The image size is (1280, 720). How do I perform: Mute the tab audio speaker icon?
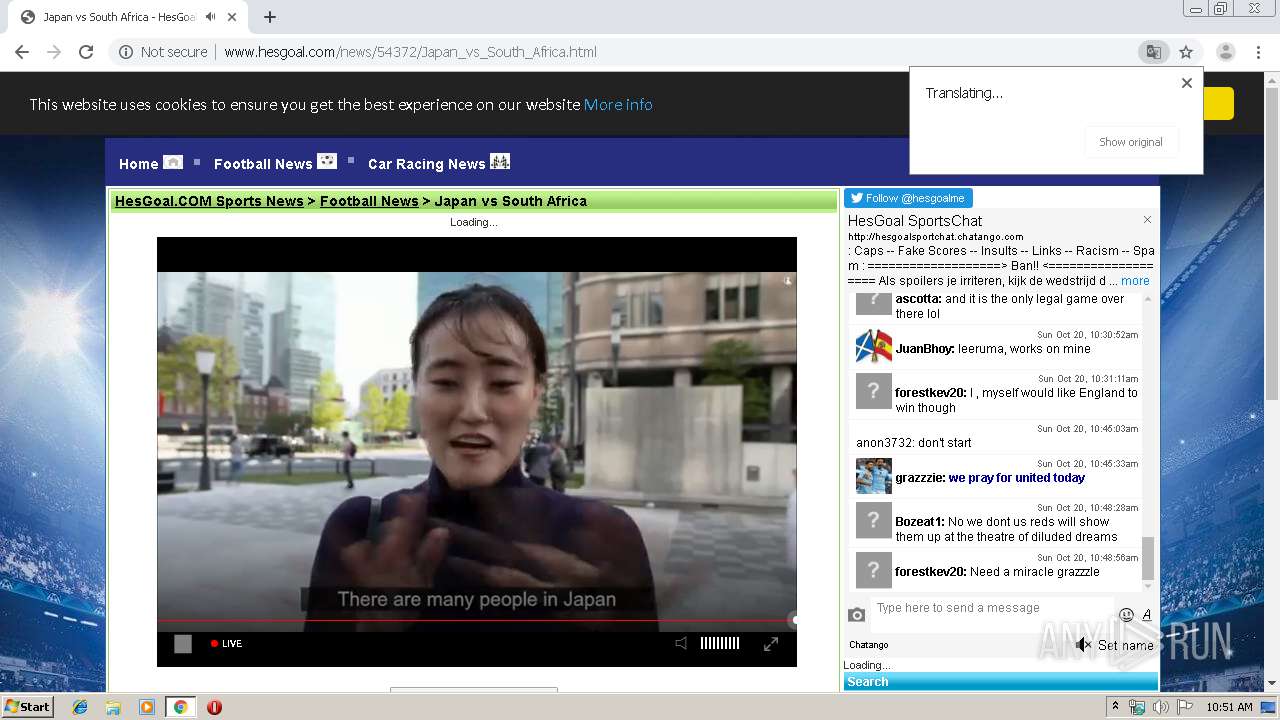(x=211, y=17)
